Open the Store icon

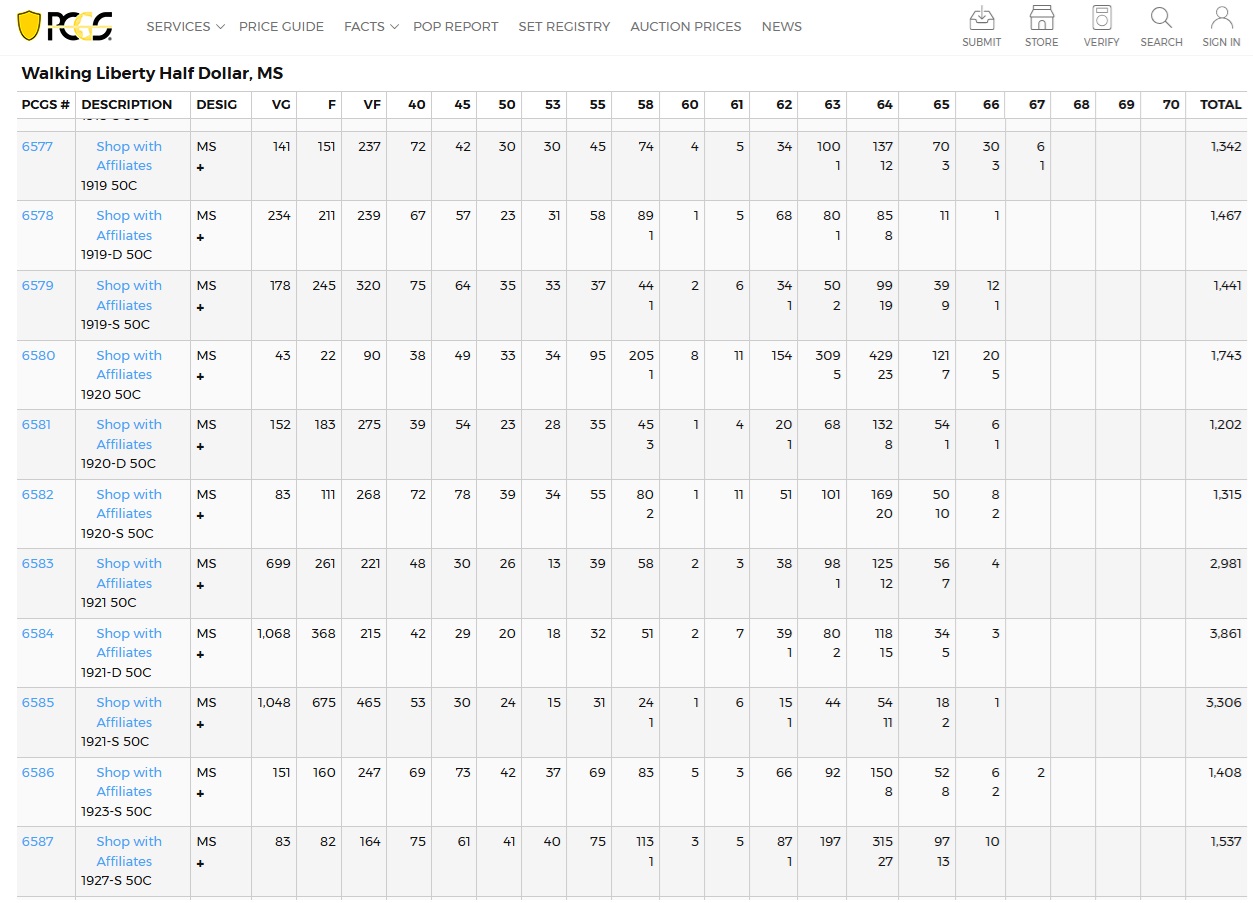pyautogui.click(x=1041, y=19)
